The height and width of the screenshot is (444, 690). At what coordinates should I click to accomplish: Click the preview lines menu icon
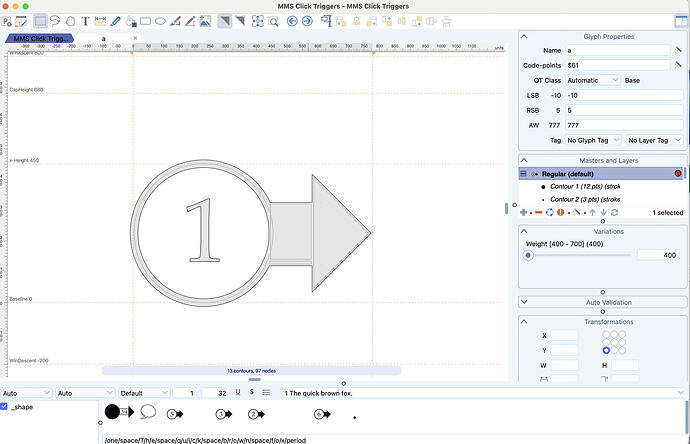pos(266,393)
